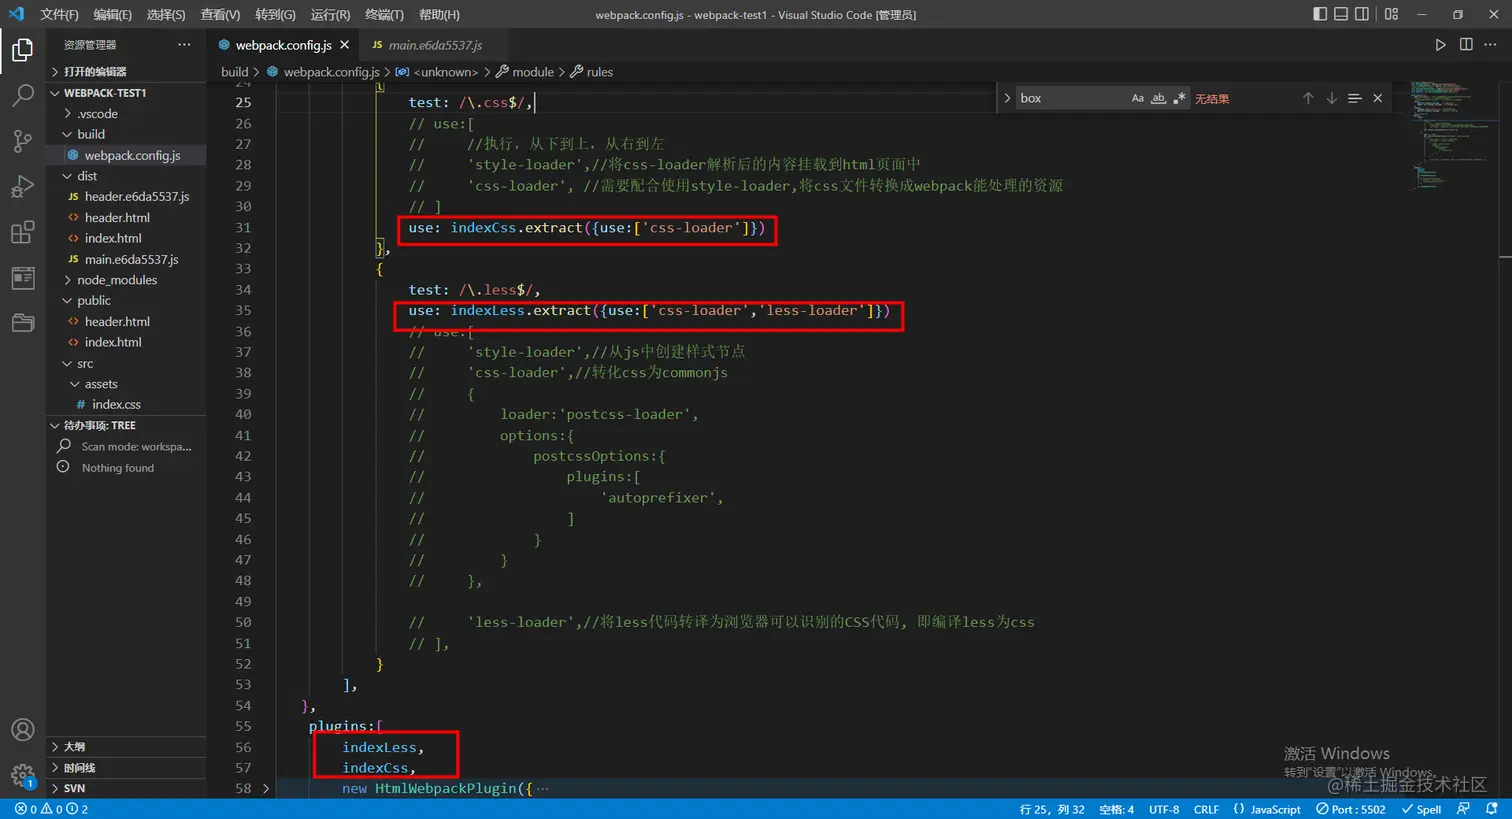Screen dimensions: 1512x819
Task: Toggle Use Regular Expression in find
Action: click(x=1179, y=98)
